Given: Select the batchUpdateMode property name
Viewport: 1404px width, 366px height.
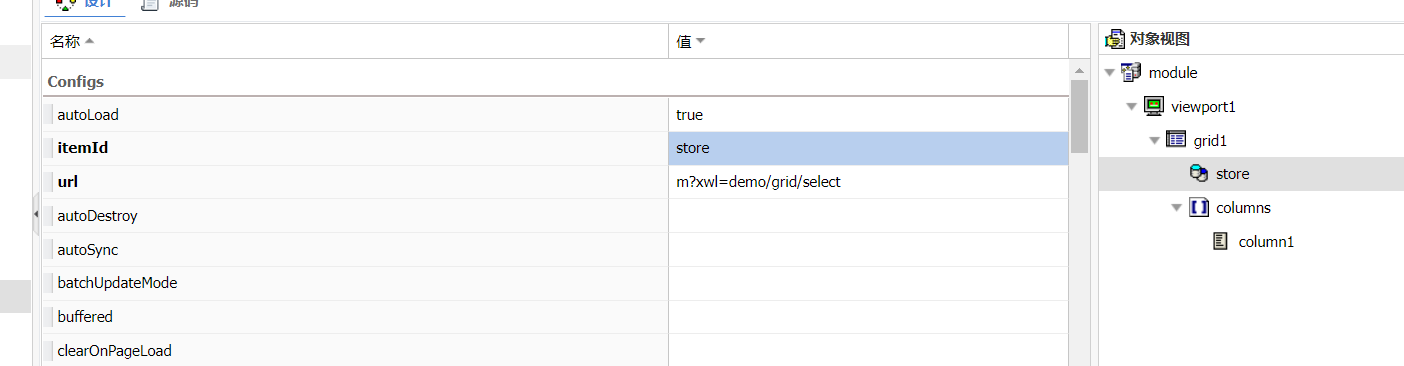Looking at the screenshot, I should pos(117,283).
